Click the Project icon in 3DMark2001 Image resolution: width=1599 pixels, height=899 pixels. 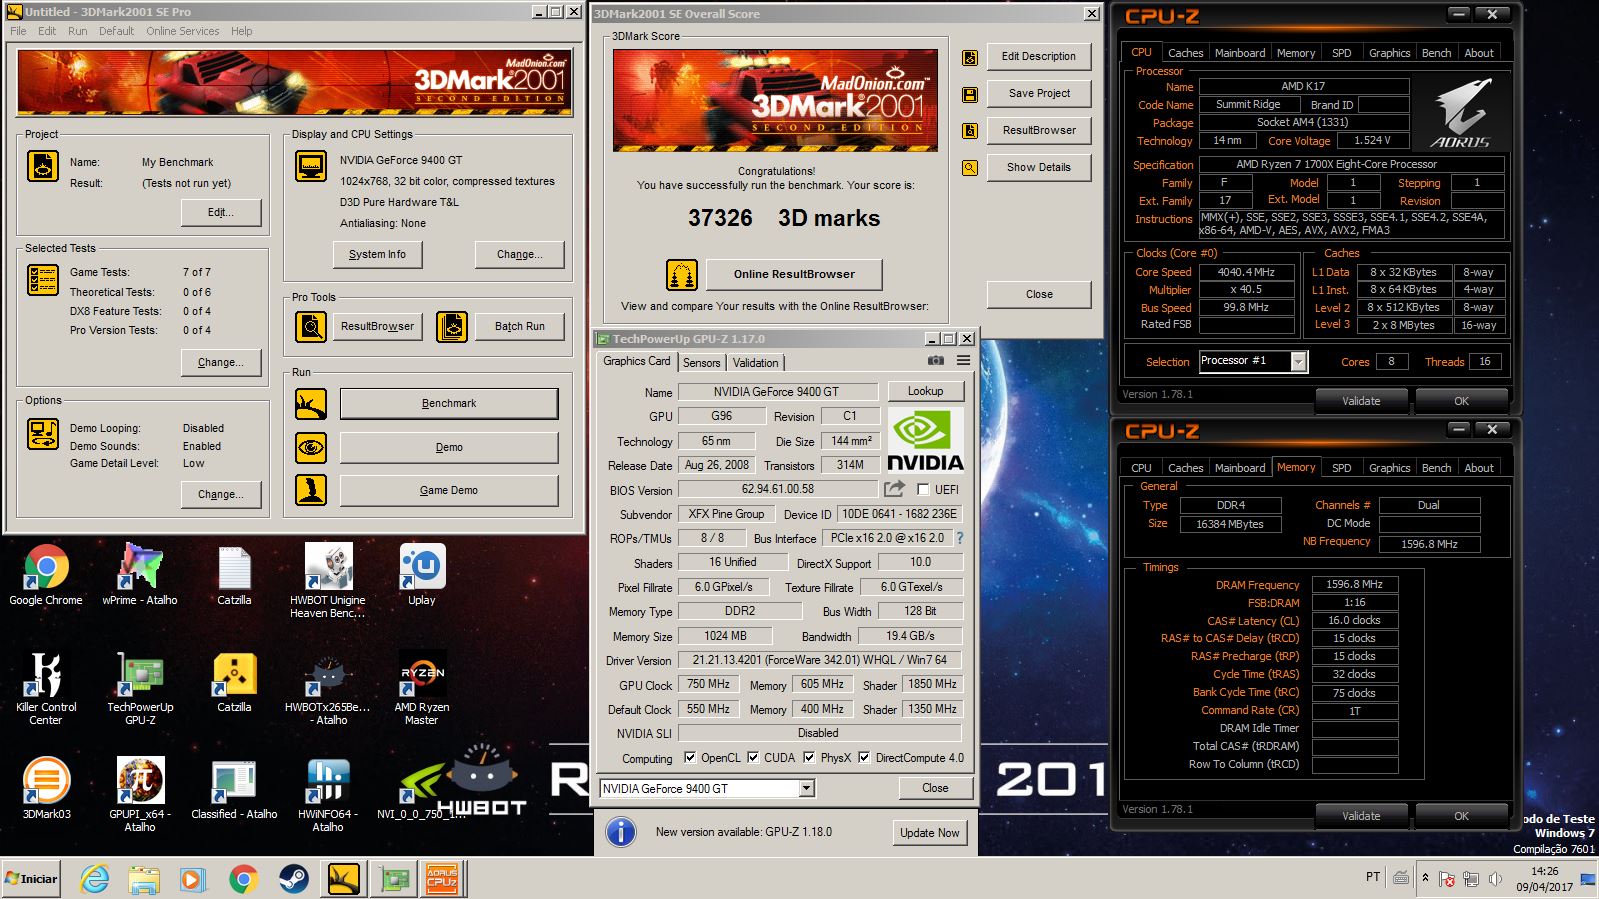point(43,166)
